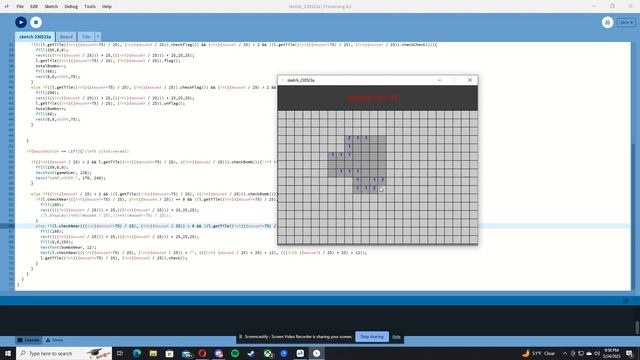The image size is (640, 360).
Task: Stop the running sketch
Action: (x=36, y=22)
